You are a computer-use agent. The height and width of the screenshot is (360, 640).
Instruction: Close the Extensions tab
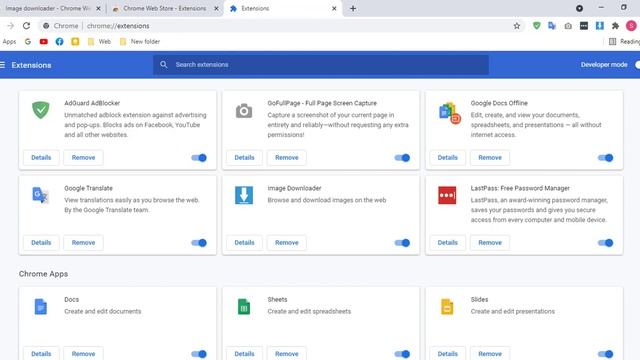334,8
